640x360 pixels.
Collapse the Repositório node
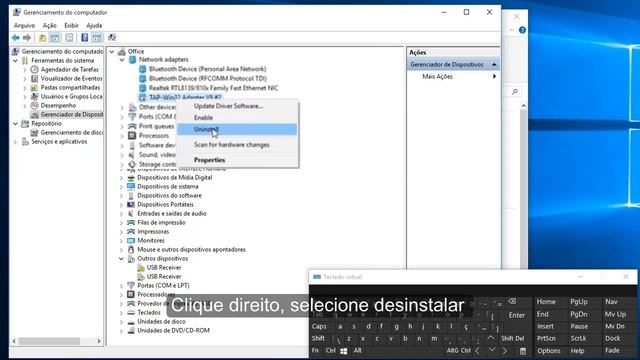(x=16, y=124)
